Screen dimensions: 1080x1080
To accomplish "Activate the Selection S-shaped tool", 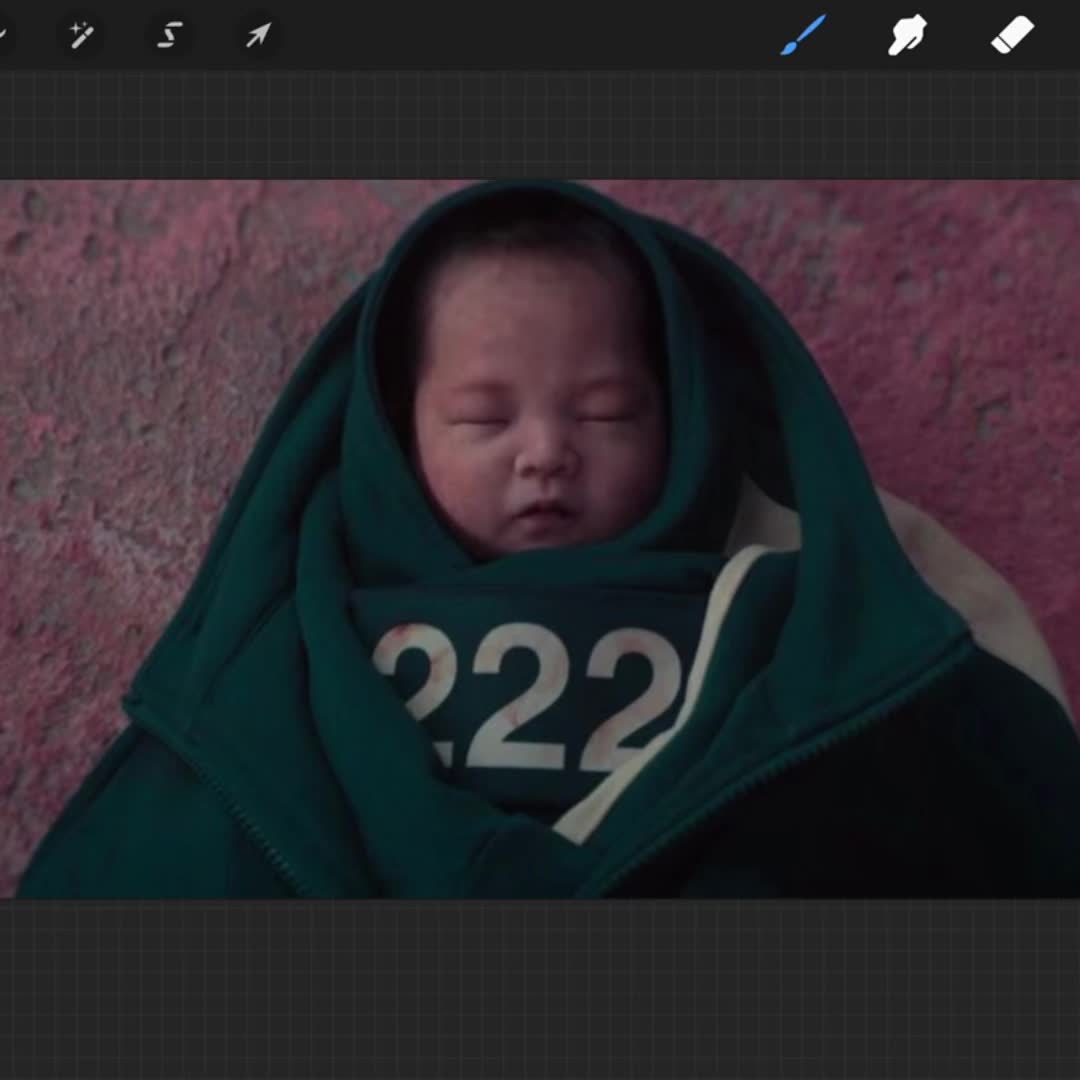I will click(169, 35).
